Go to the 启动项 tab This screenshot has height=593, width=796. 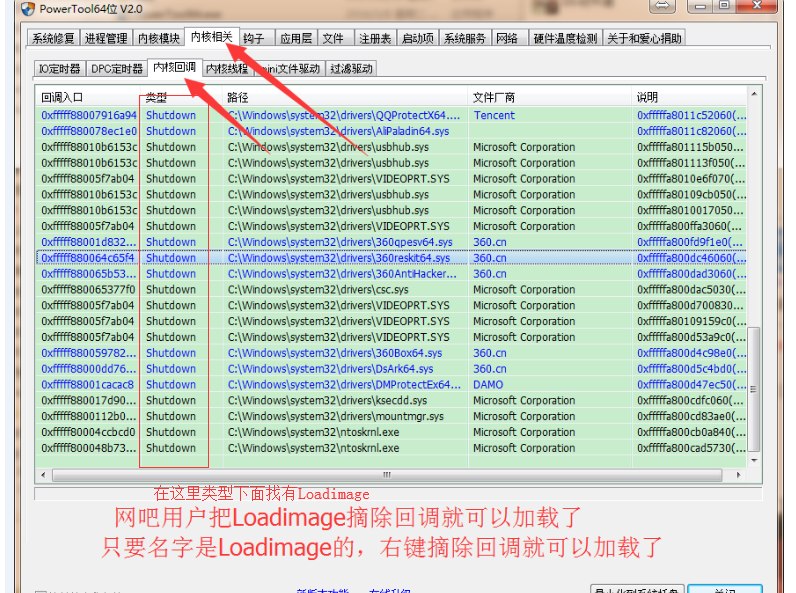pyautogui.click(x=417, y=39)
